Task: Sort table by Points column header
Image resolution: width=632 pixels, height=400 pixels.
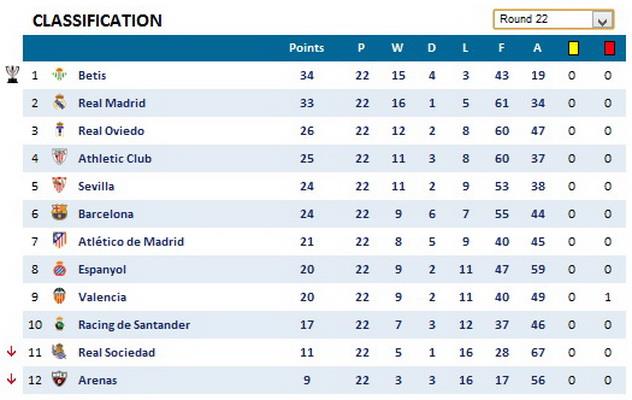Action: 306,47
